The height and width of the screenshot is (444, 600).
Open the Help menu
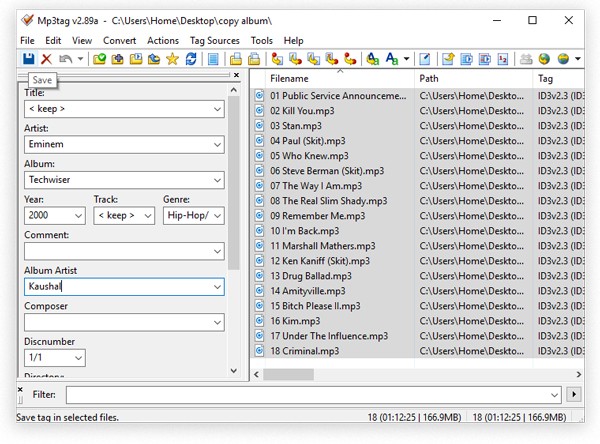[x=293, y=41]
